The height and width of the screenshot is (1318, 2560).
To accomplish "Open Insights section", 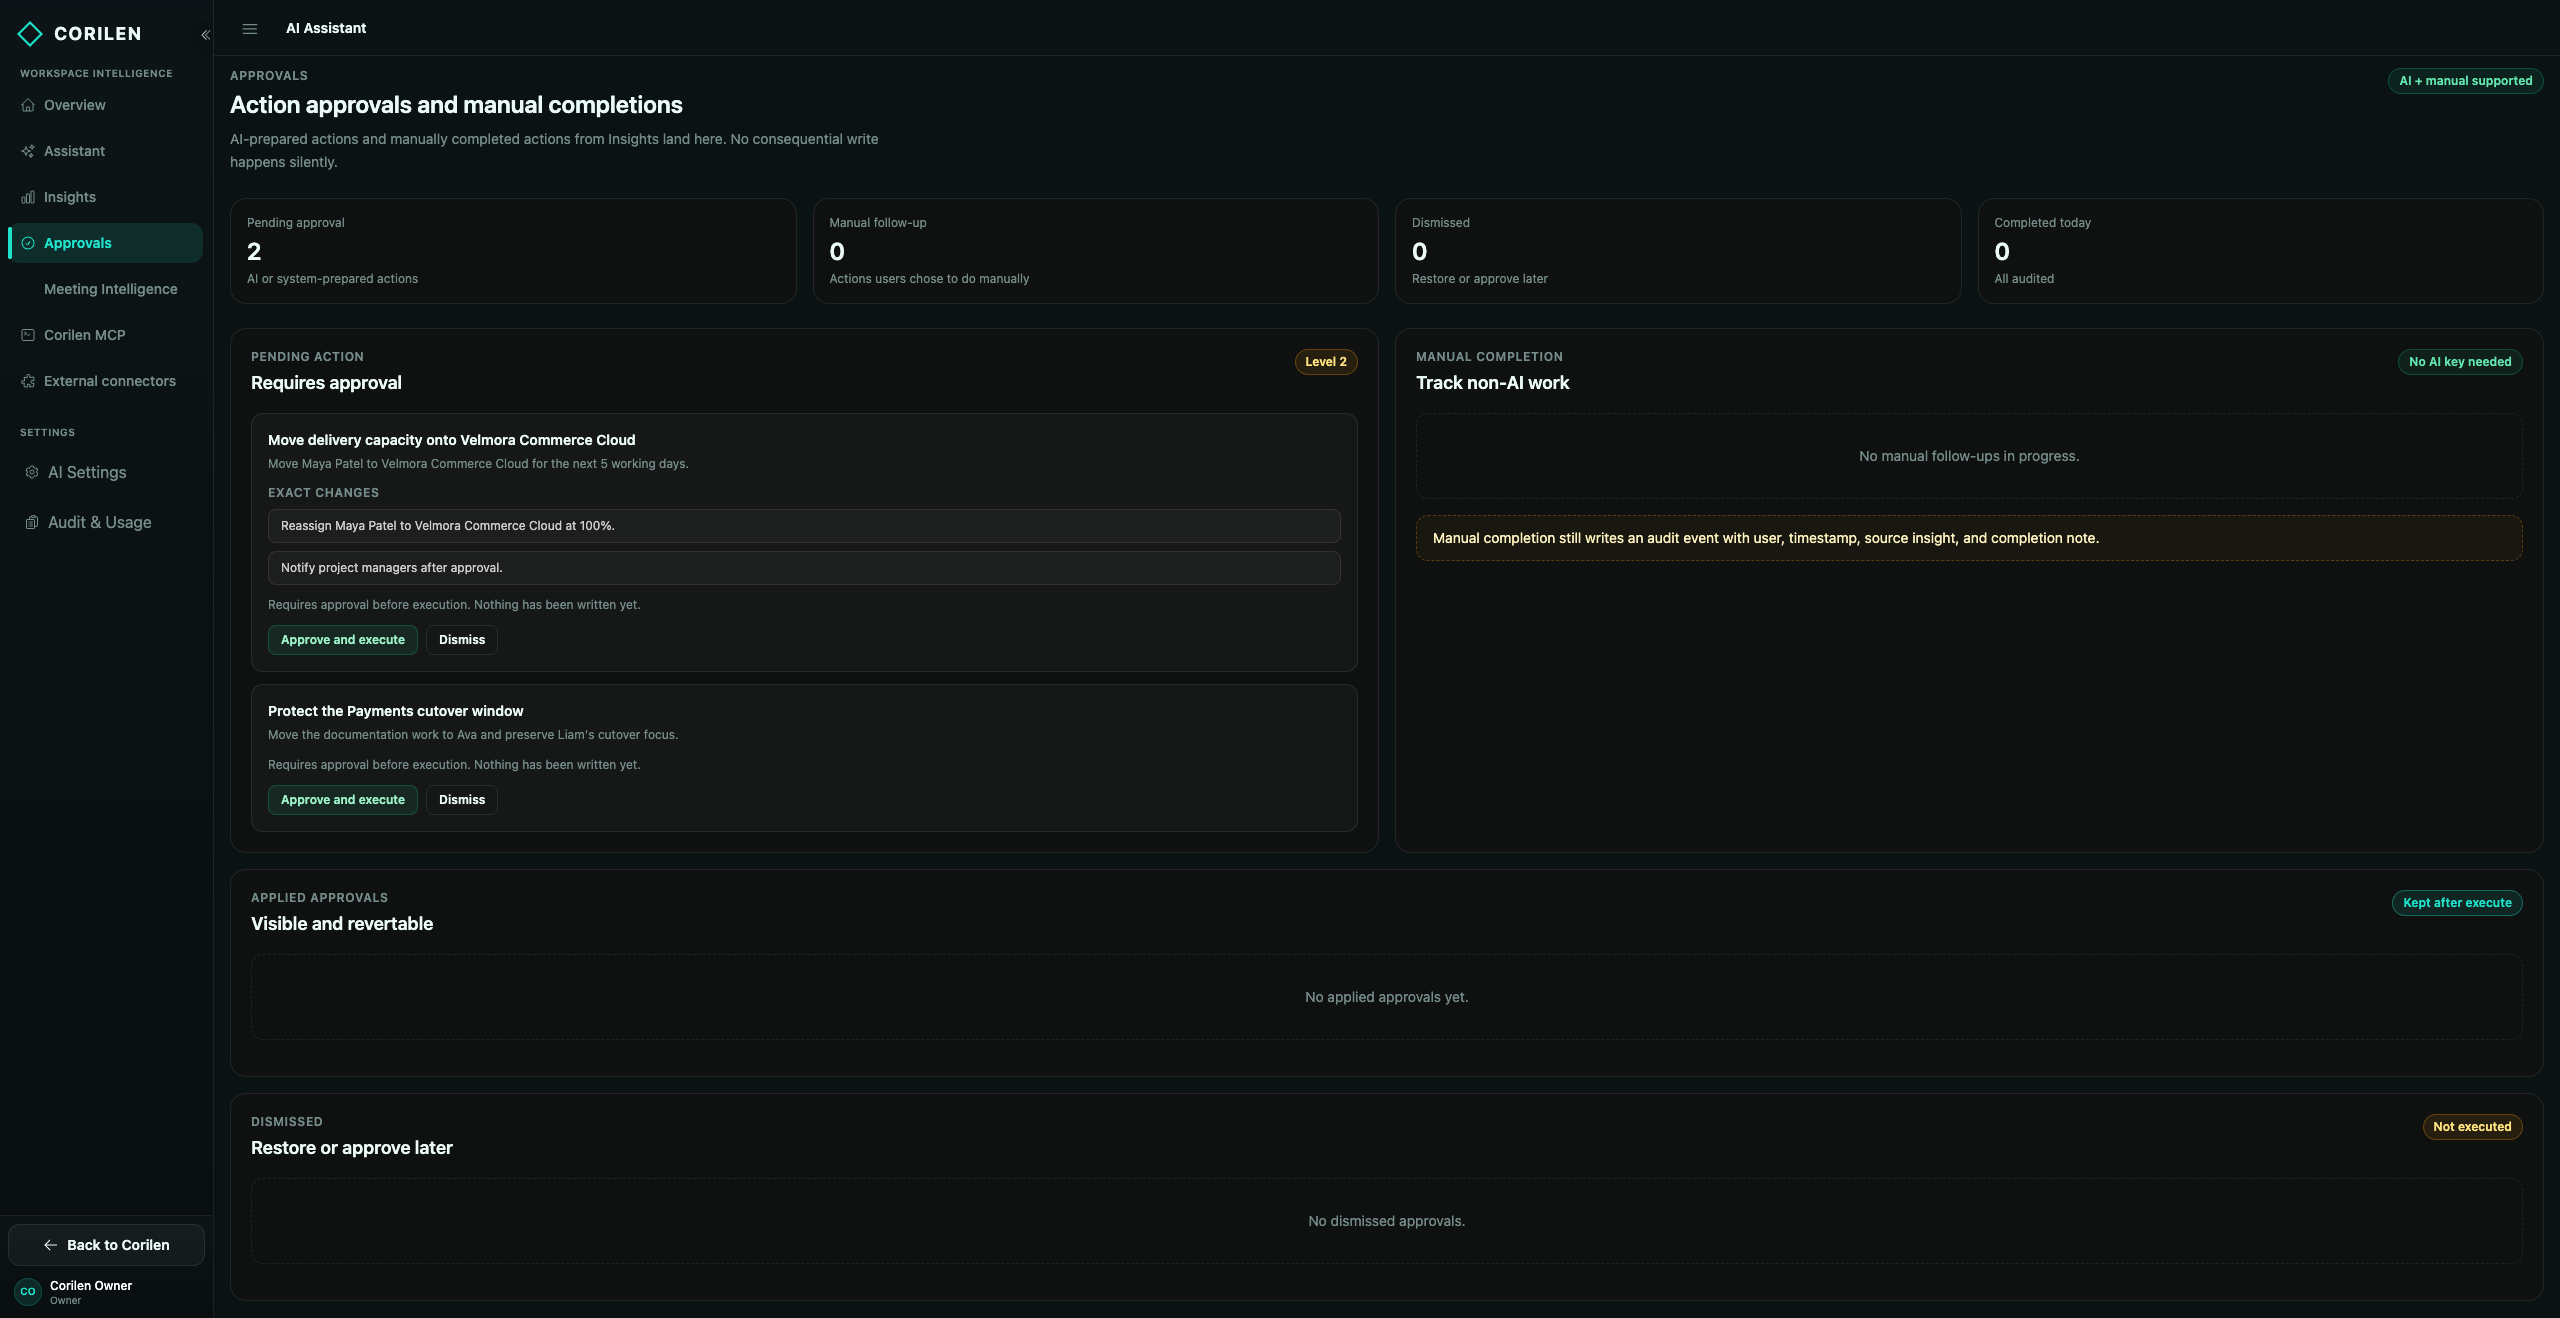I will tap(105, 197).
